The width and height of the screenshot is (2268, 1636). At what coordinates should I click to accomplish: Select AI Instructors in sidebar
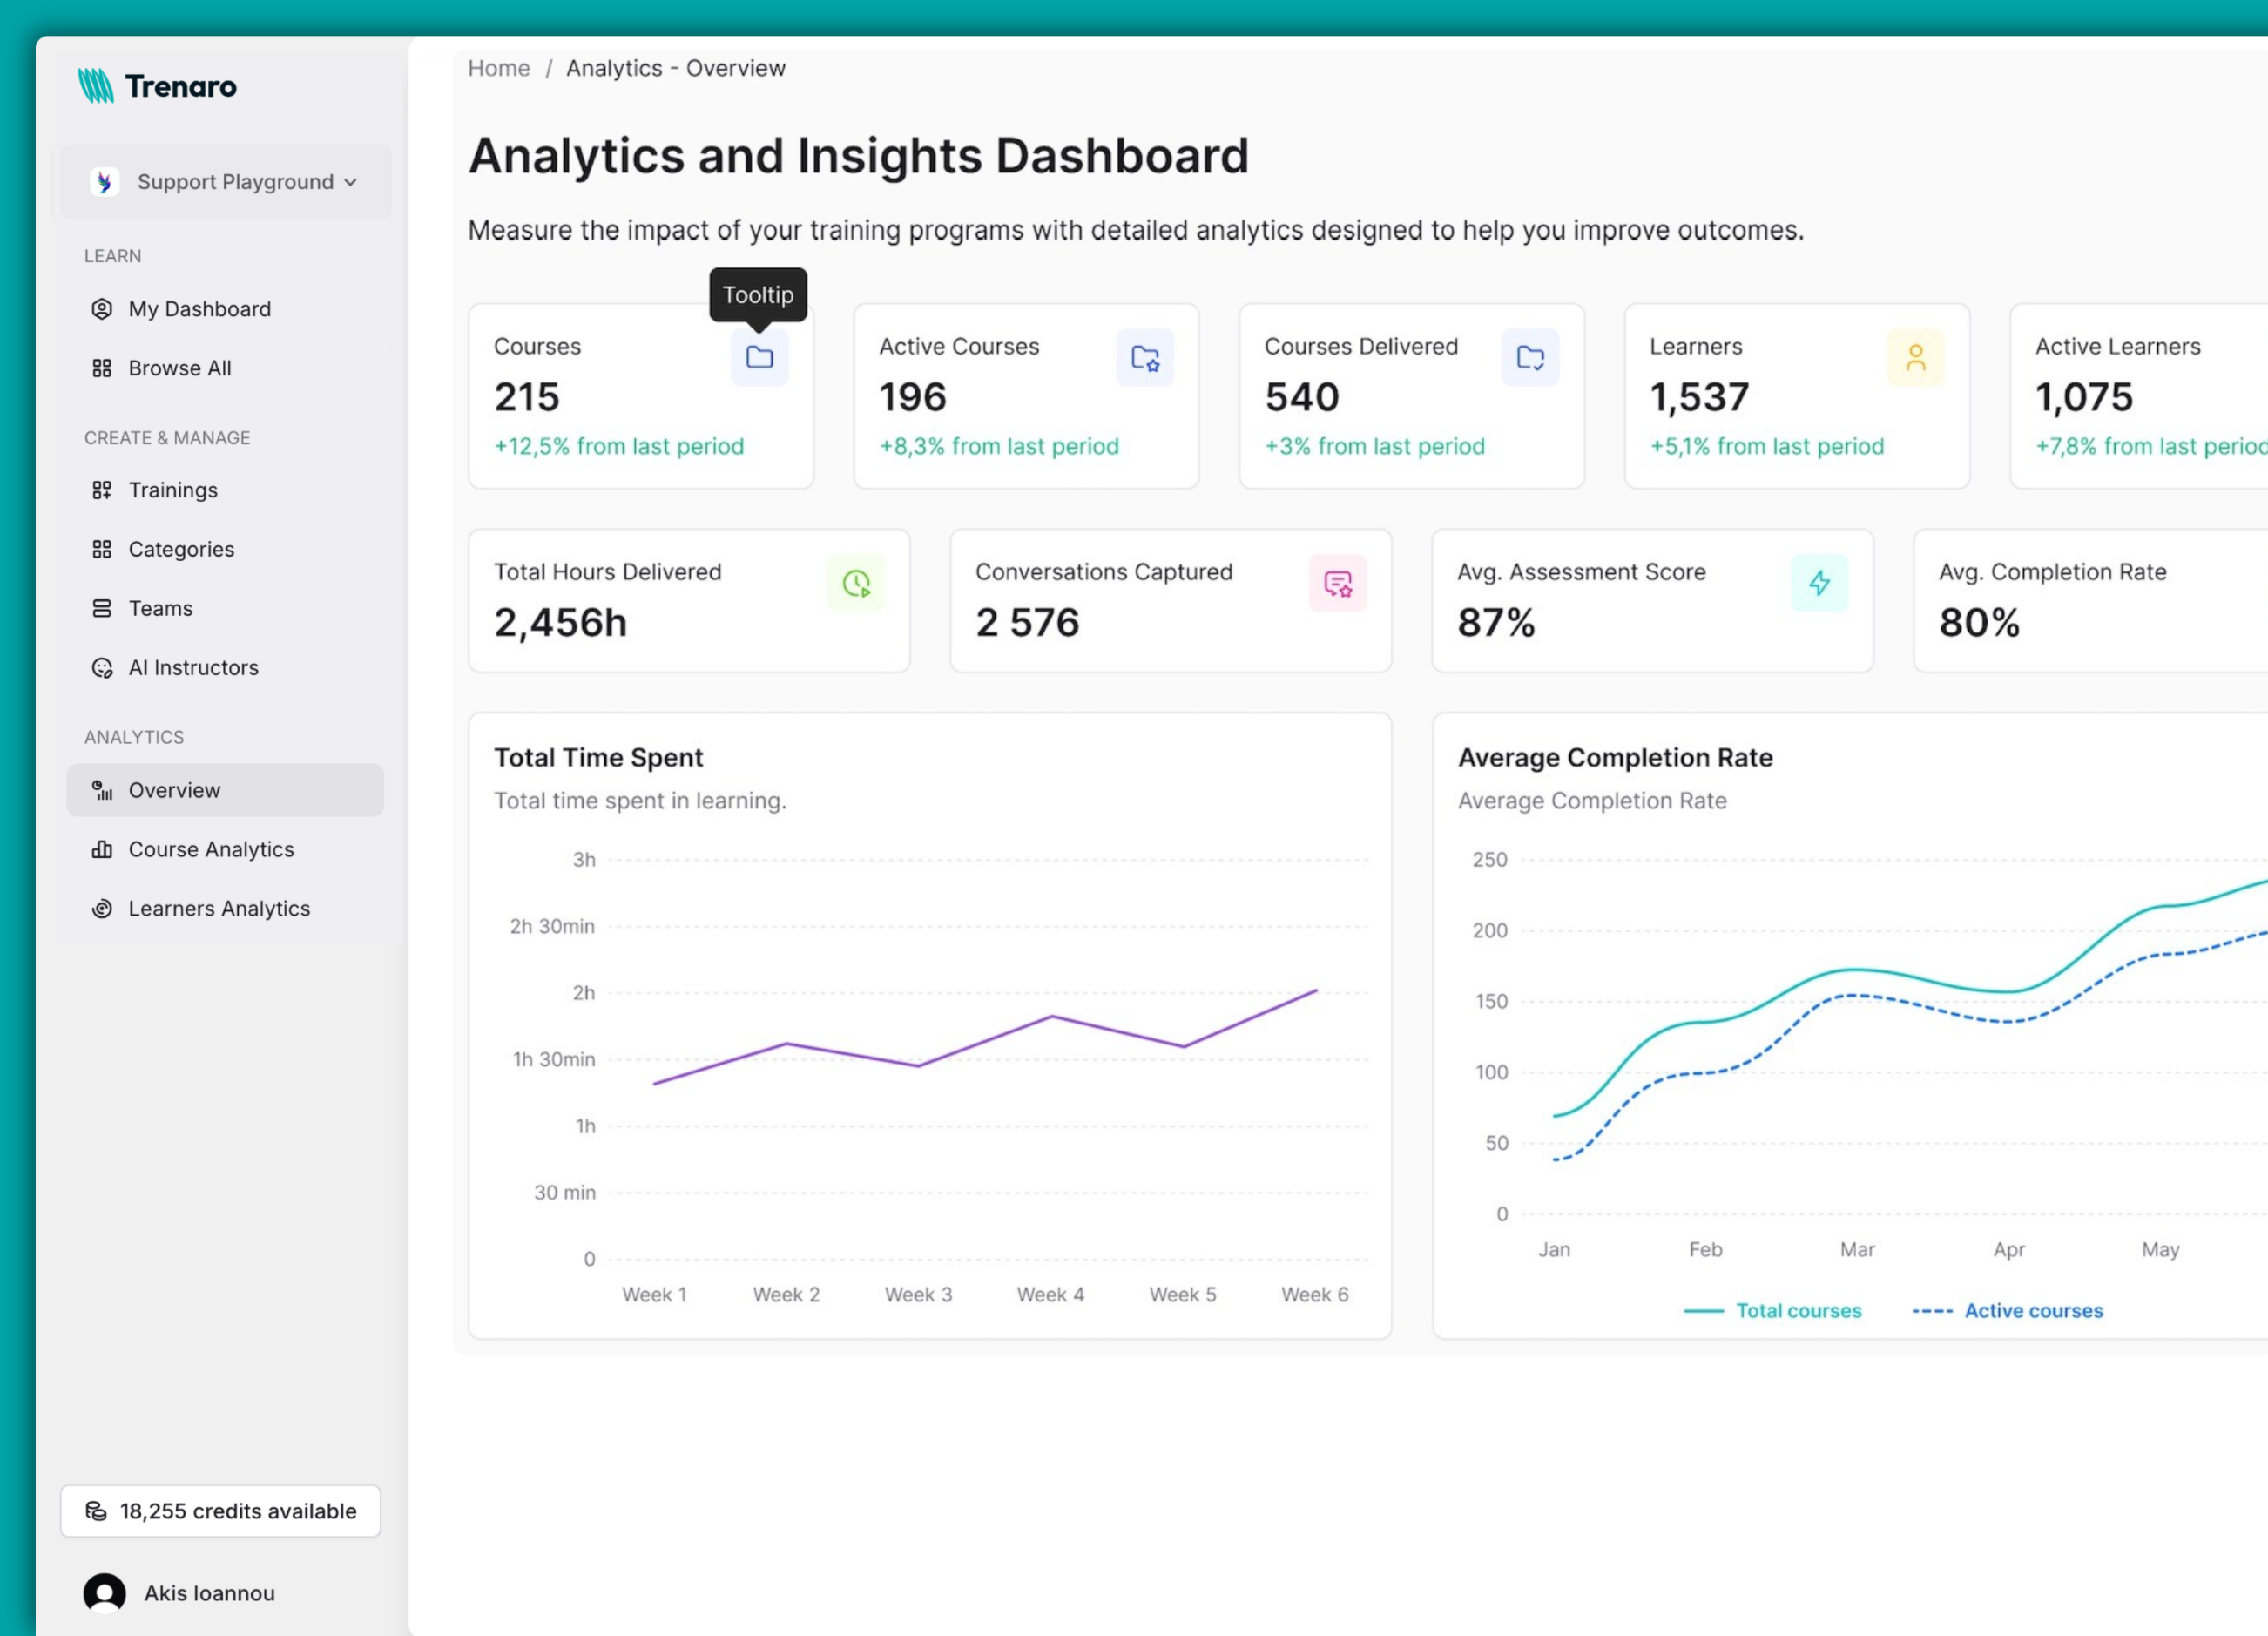tap(193, 667)
